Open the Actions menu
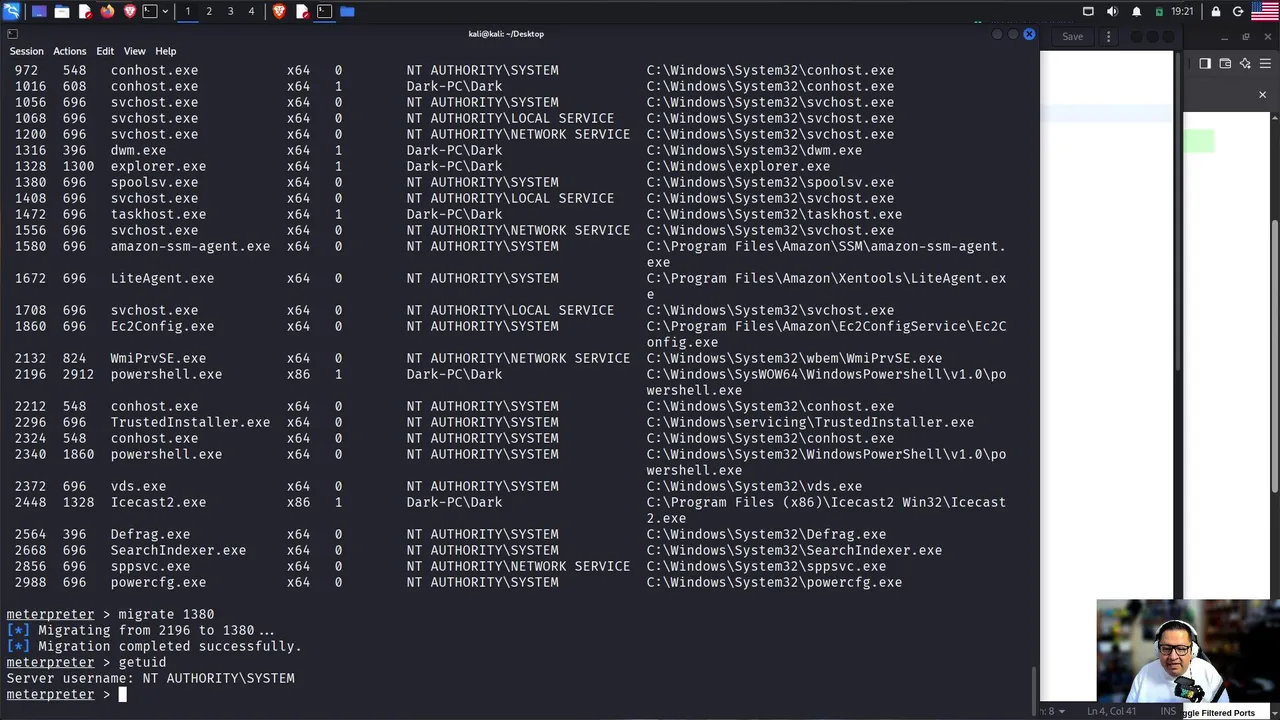The height and width of the screenshot is (720, 1280). coord(70,51)
